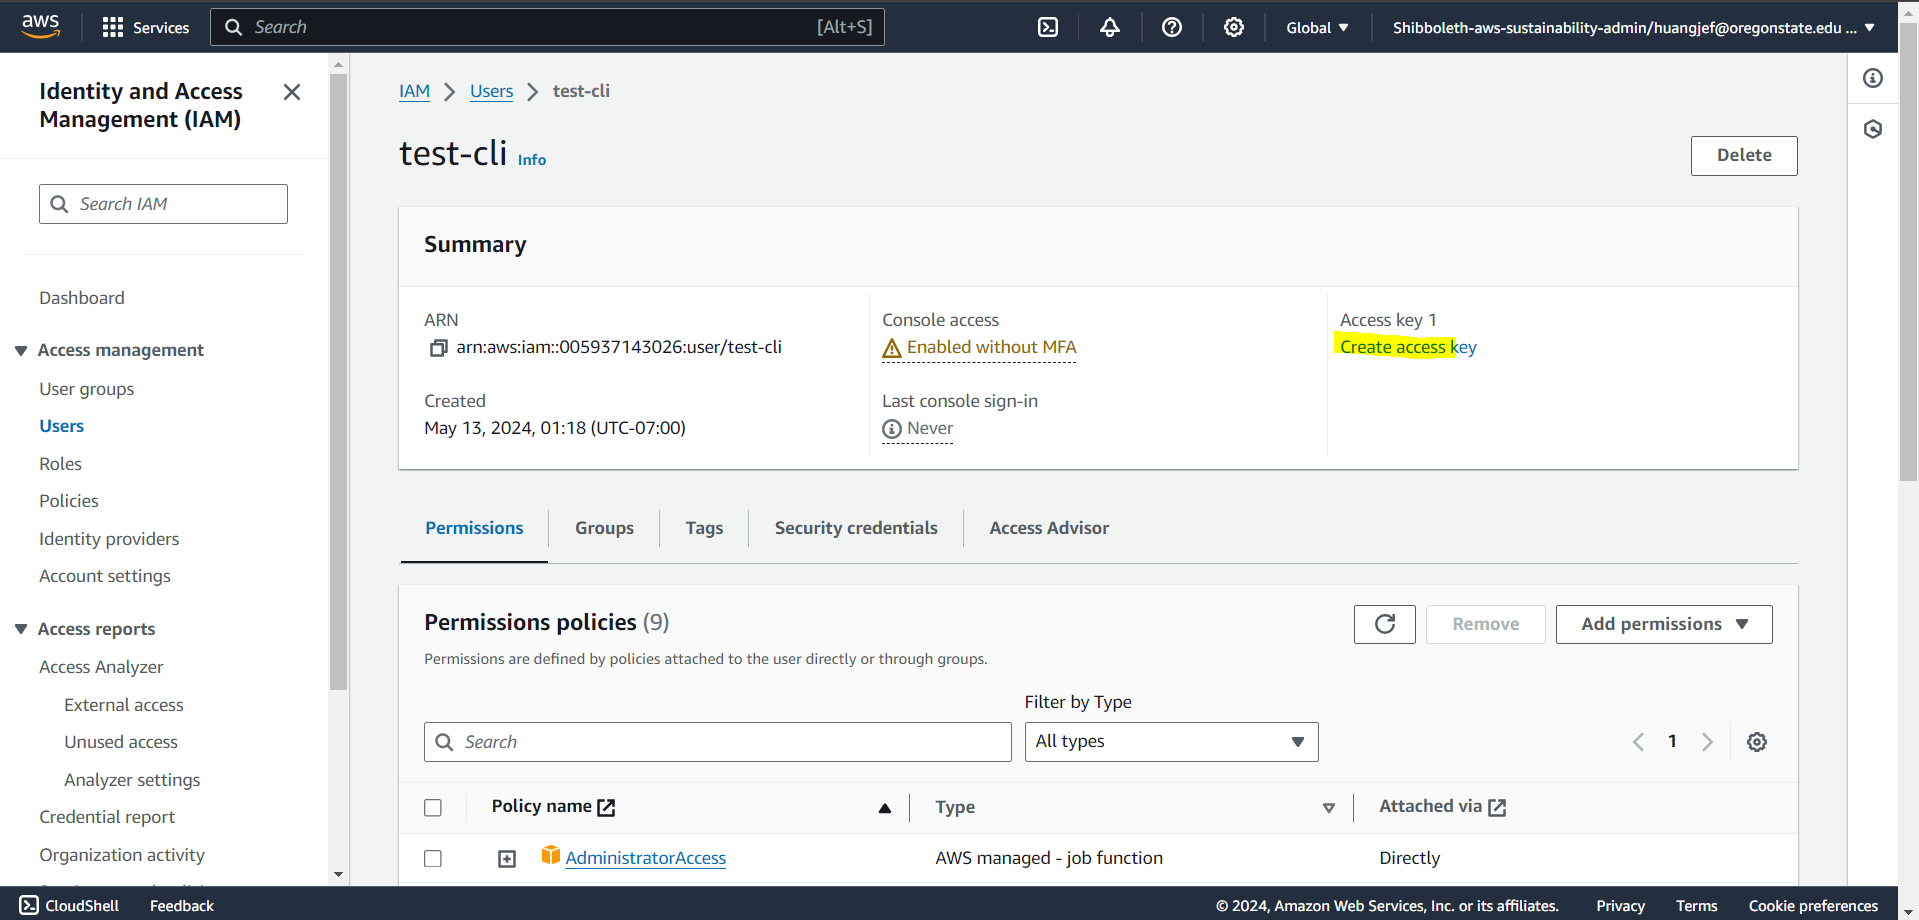Open Unused access under Access Analyzer
This screenshot has width=1919, height=920.
coord(121,742)
